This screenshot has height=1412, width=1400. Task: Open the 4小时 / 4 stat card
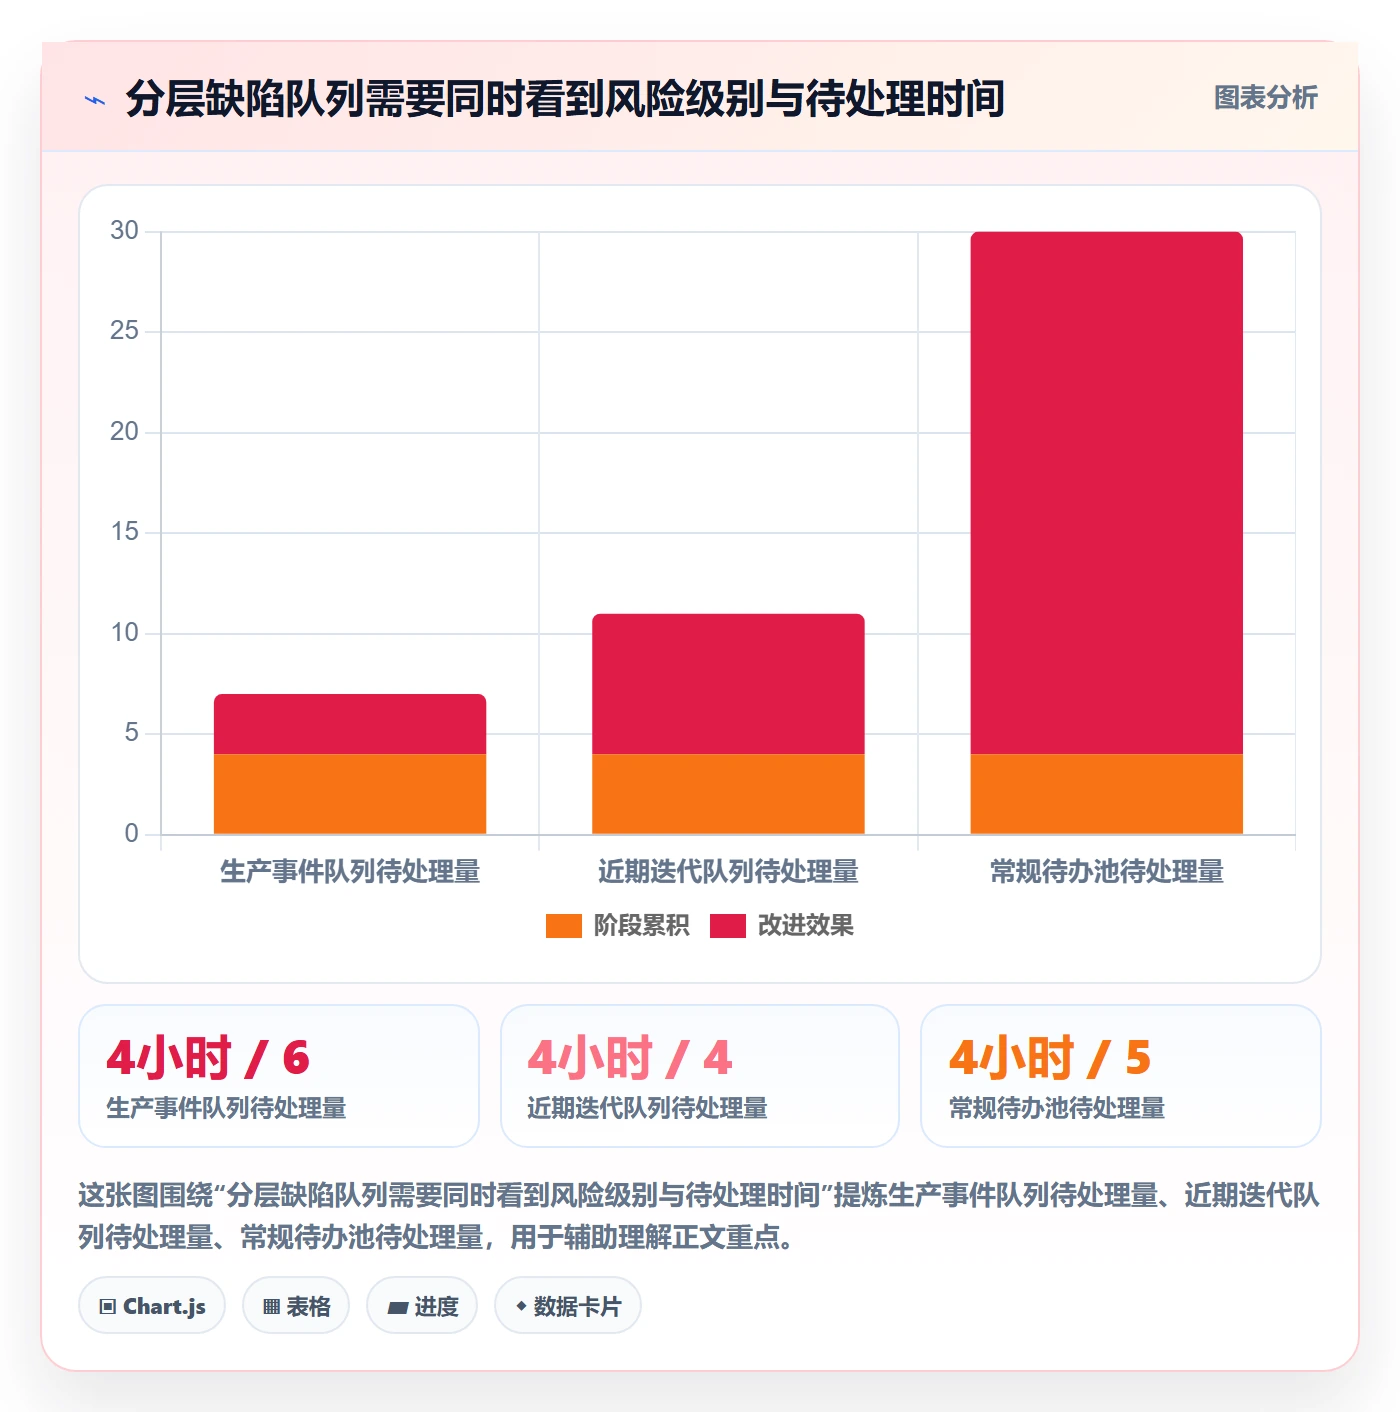pyautogui.click(x=700, y=1076)
